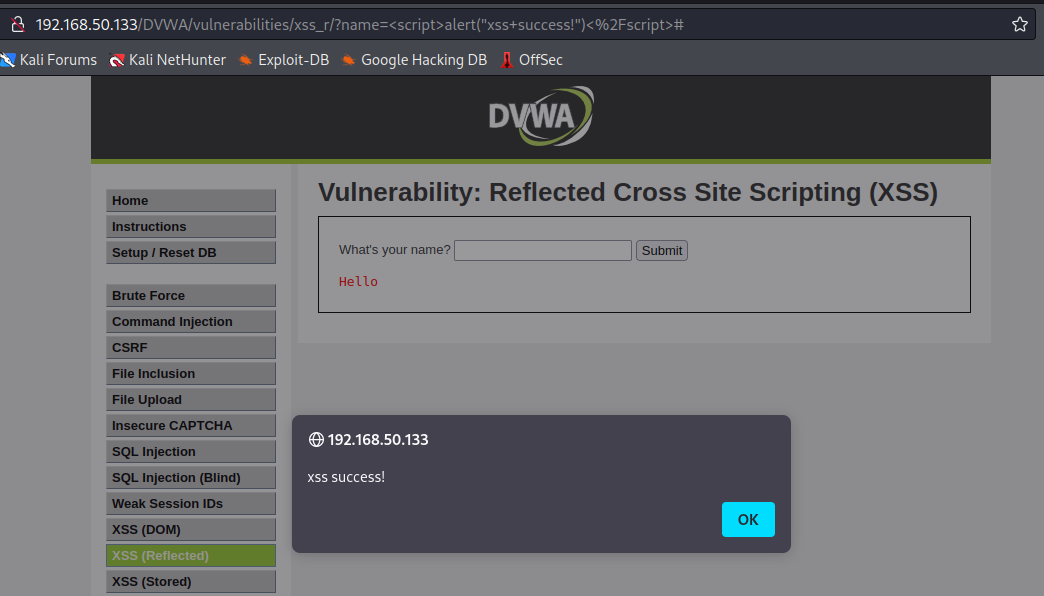Open the XSS (DOM) page
1044x596 pixels.
point(190,529)
